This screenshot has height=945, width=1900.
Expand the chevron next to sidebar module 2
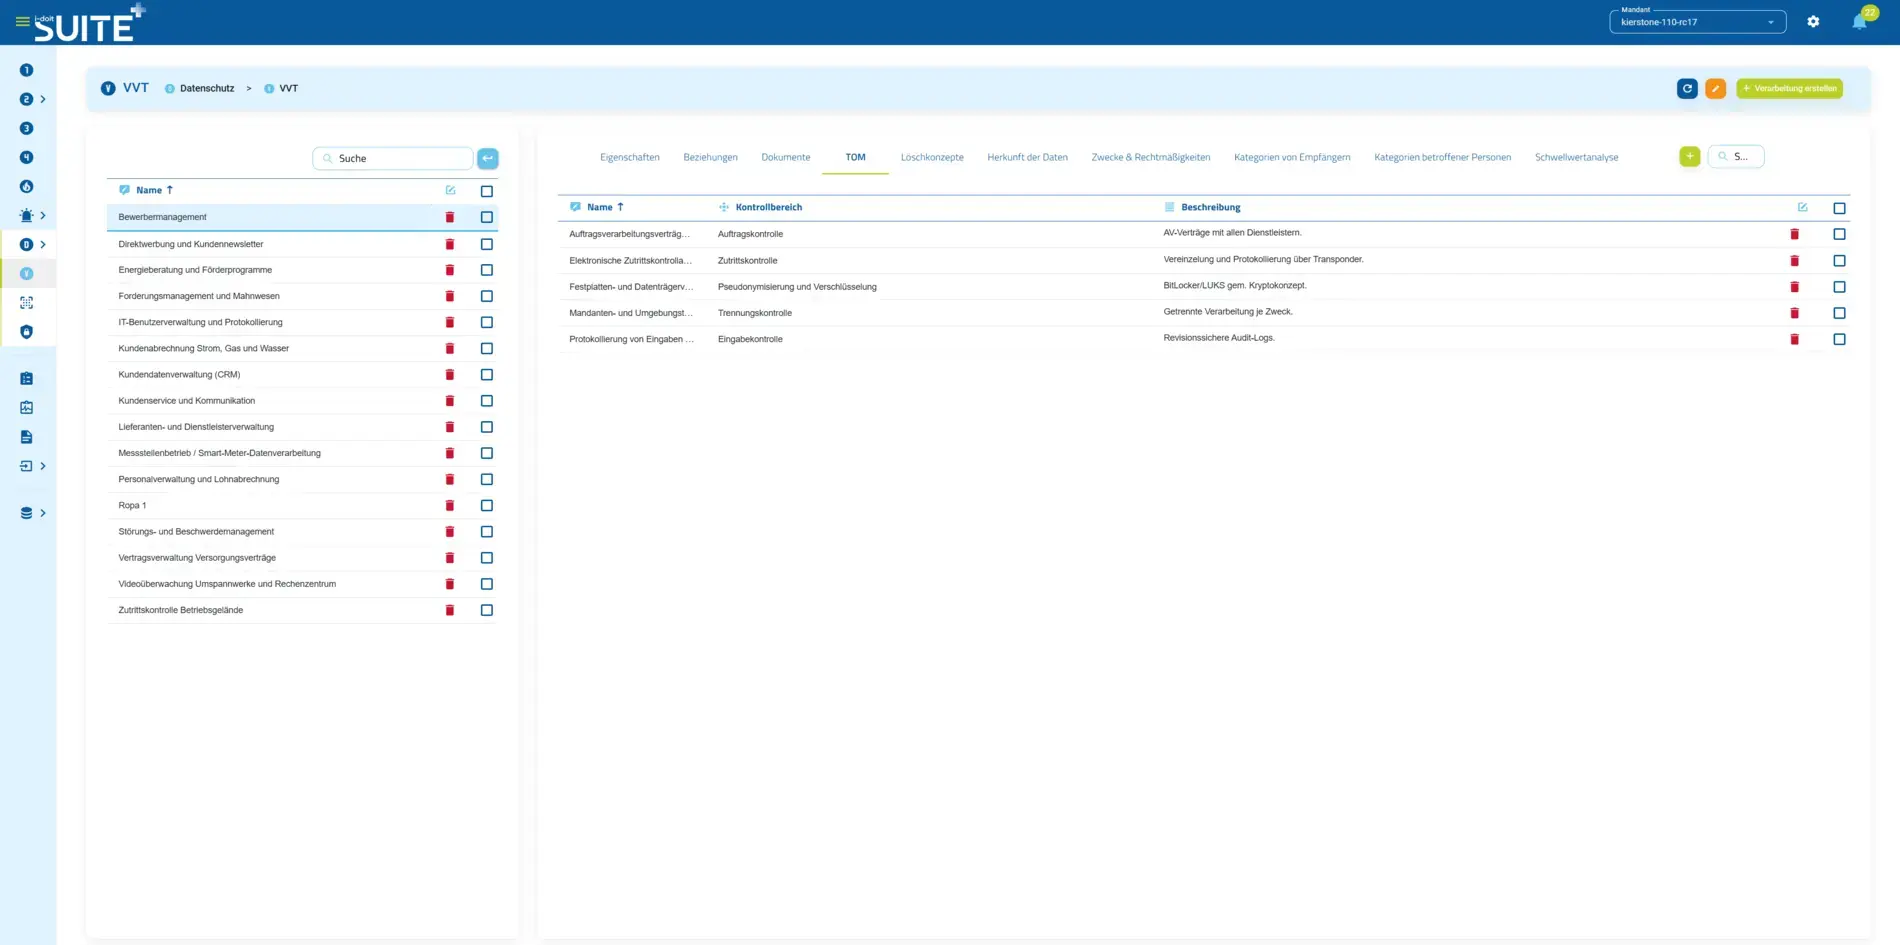point(43,99)
